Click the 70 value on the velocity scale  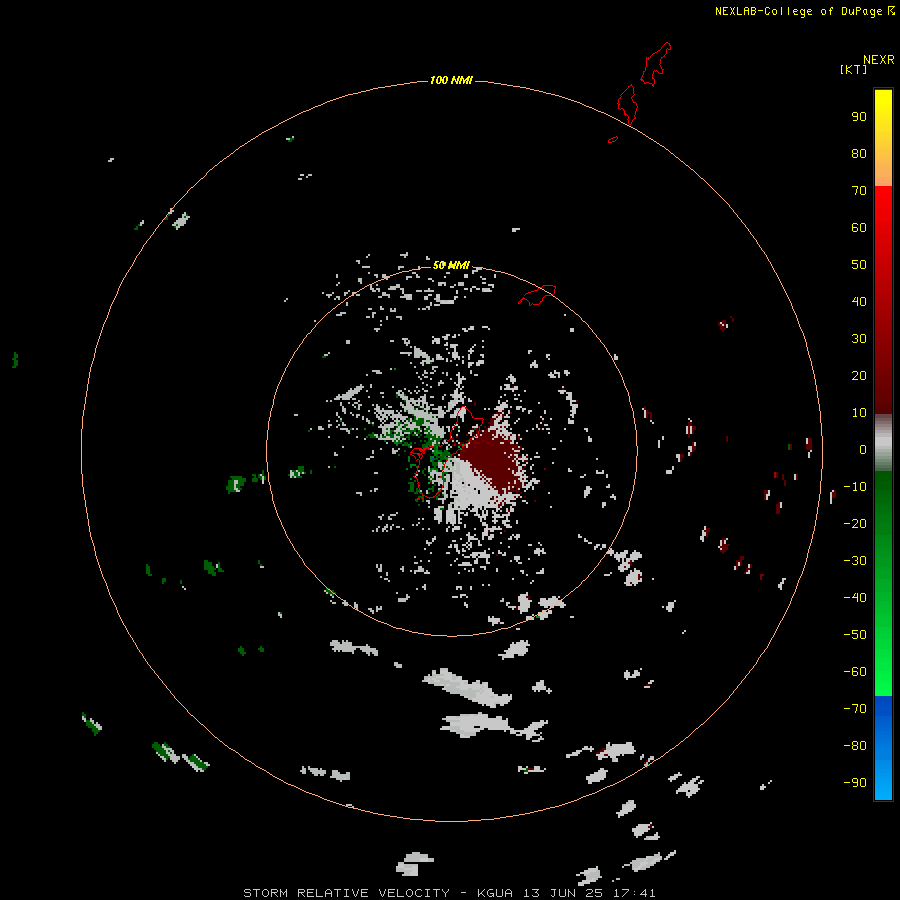(x=859, y=191)
